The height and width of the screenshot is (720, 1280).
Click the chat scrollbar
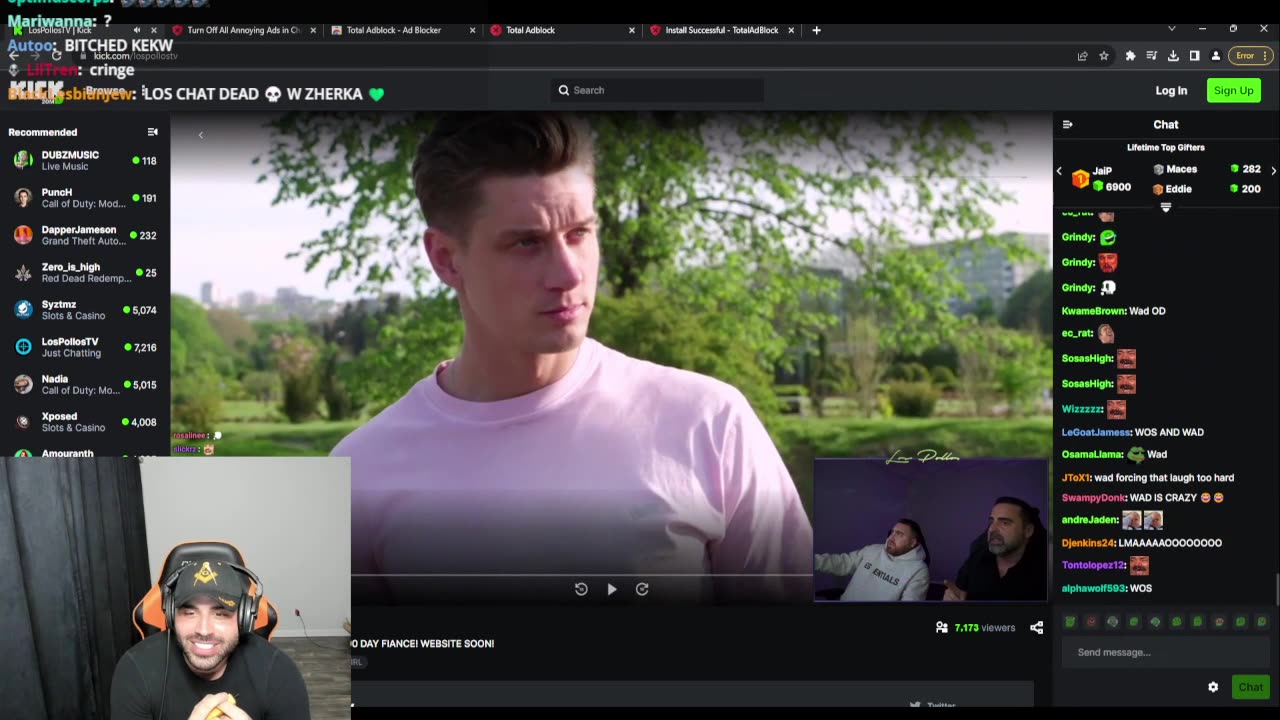[x=1276, y=590]
